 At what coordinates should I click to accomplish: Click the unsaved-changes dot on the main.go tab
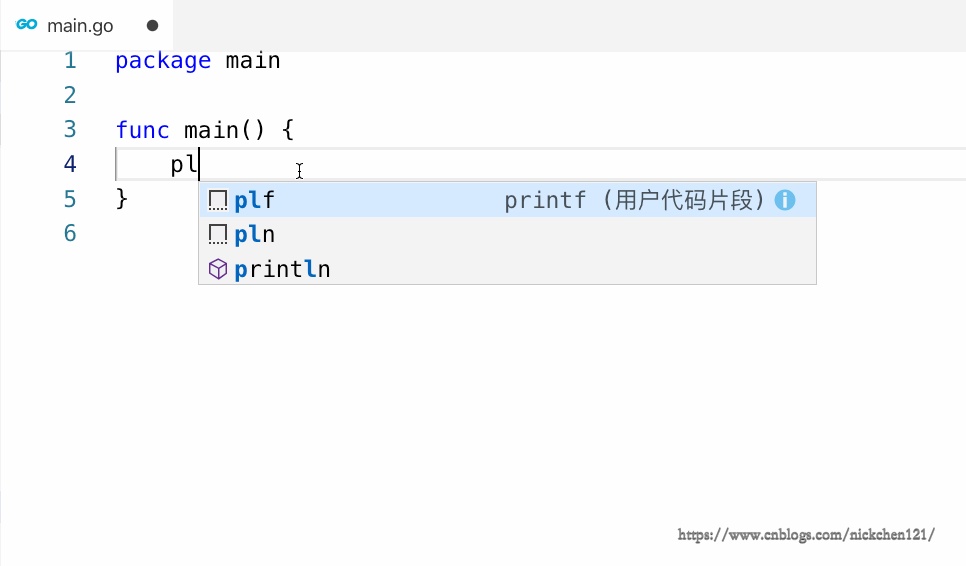(x=152, y=26)
